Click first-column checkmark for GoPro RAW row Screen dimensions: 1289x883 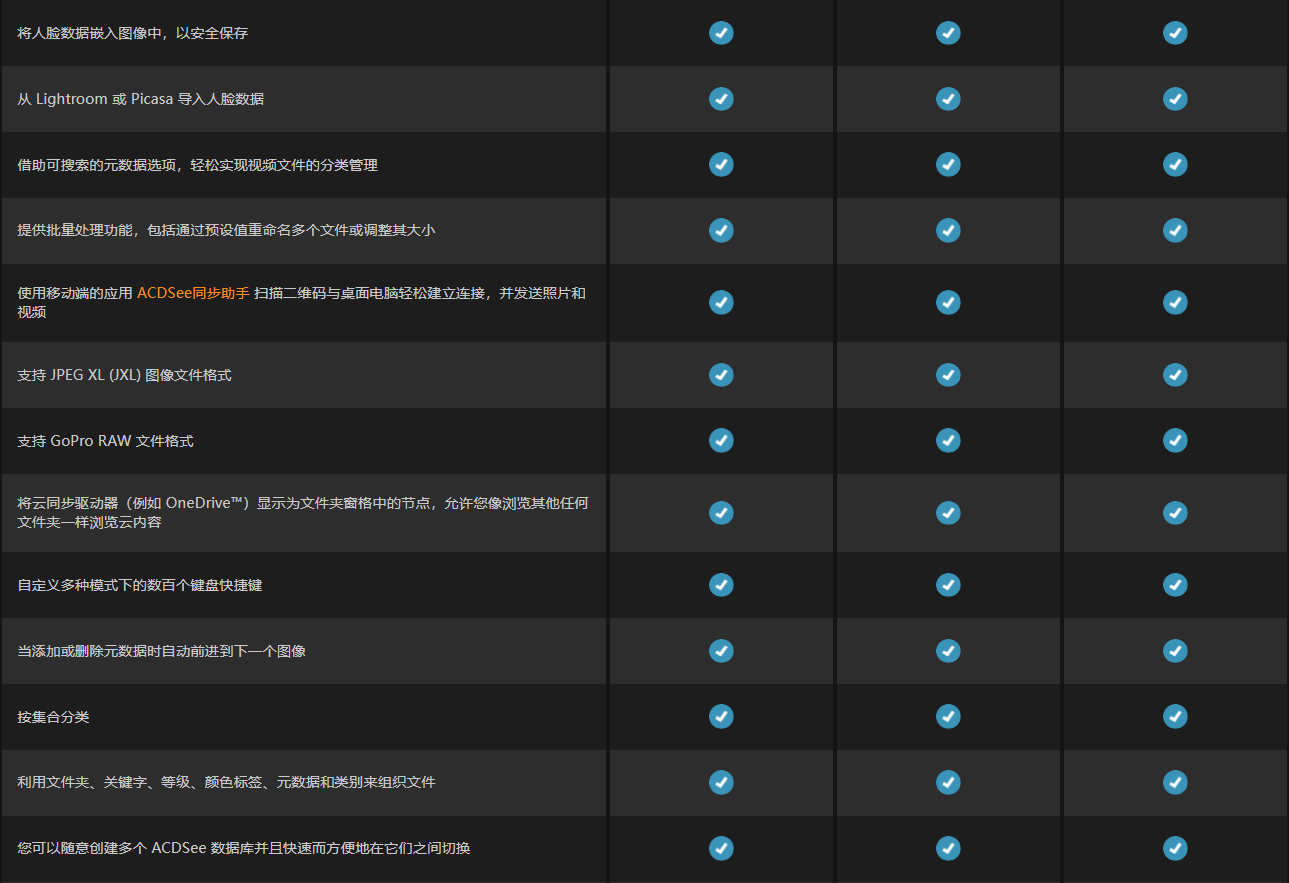tap(721, 440)
